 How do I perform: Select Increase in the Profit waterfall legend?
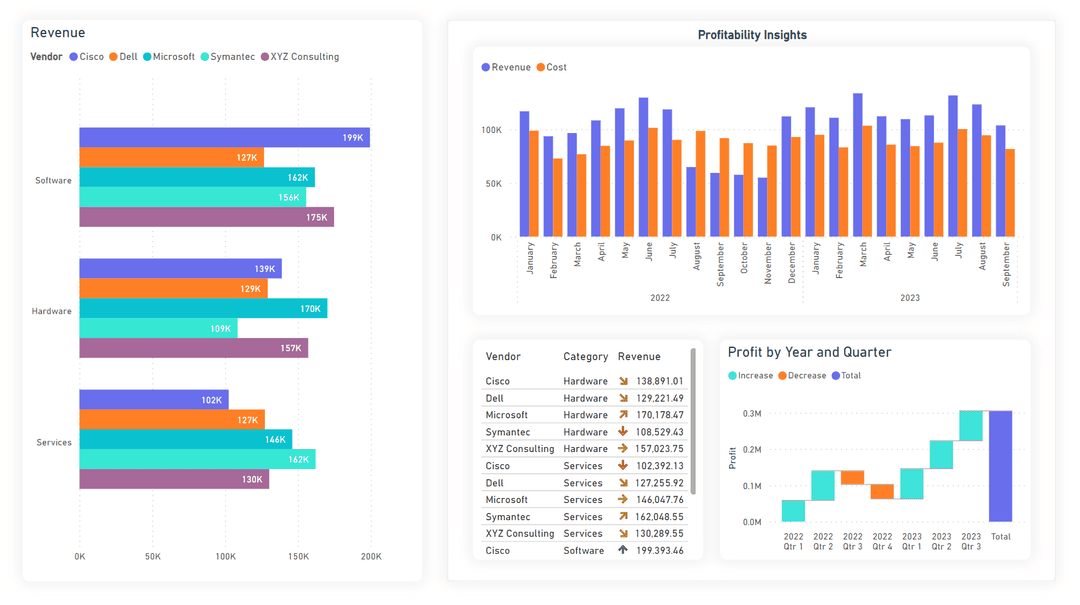pos(751,376)
